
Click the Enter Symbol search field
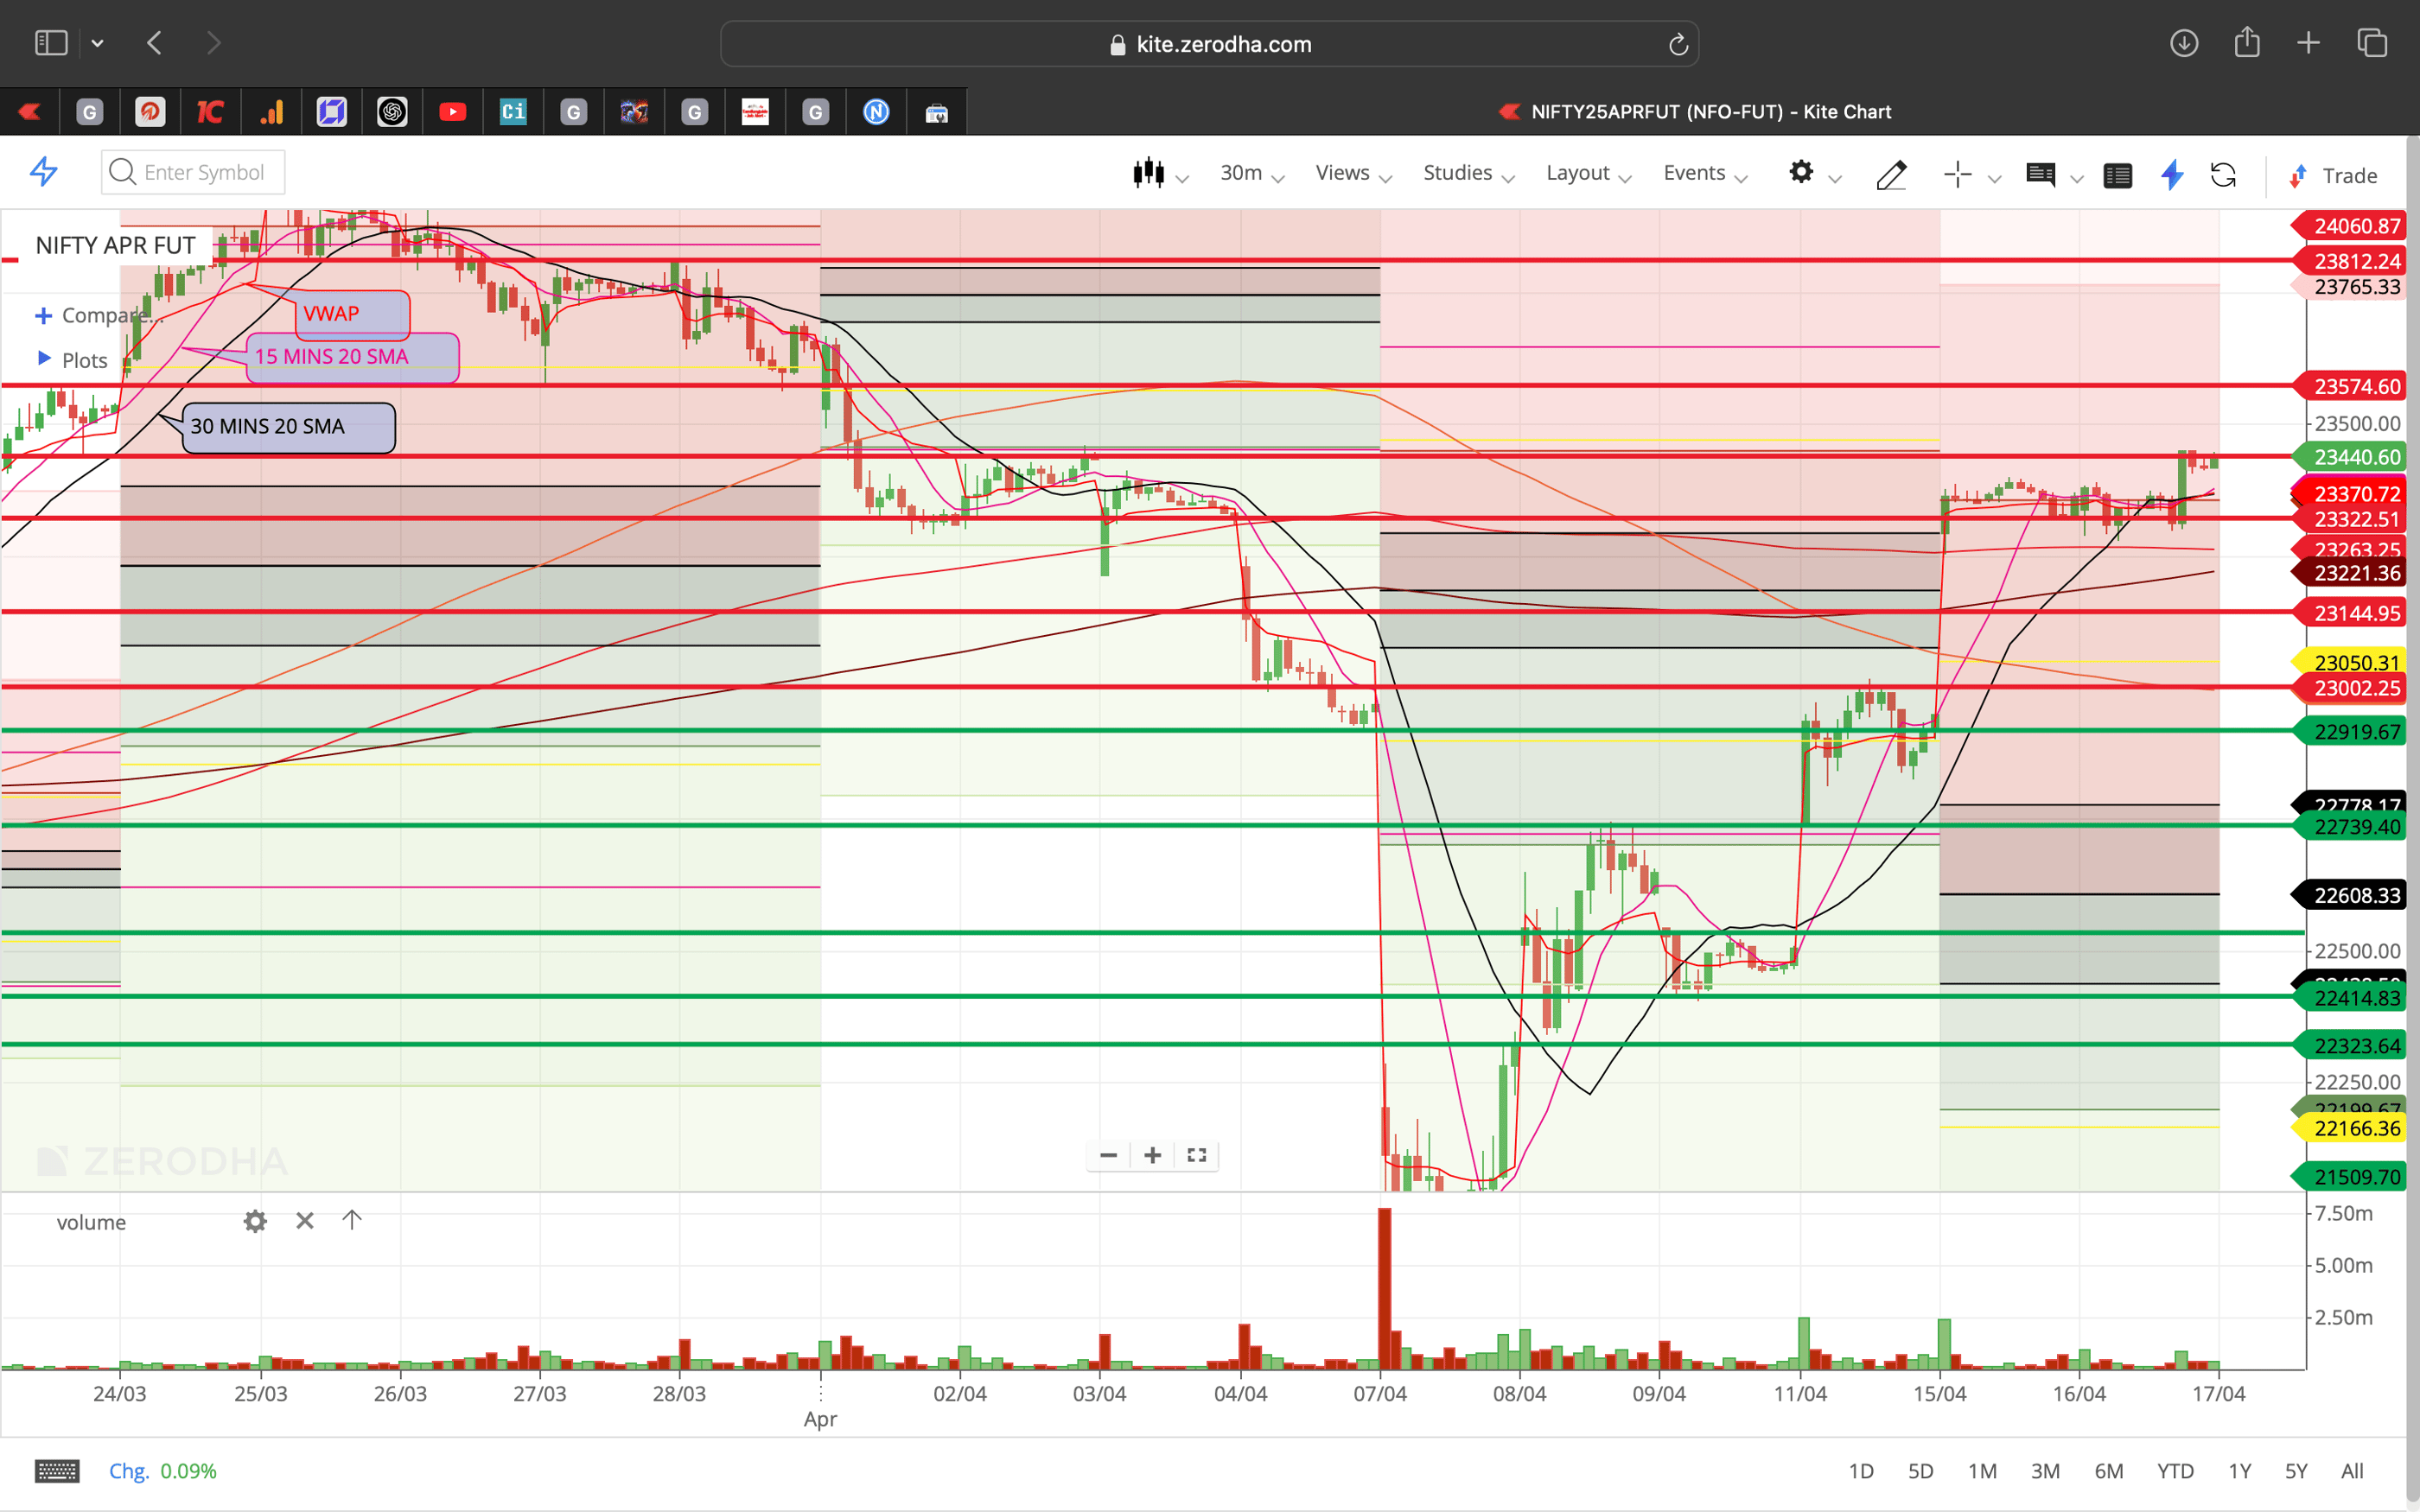(195, 172)
